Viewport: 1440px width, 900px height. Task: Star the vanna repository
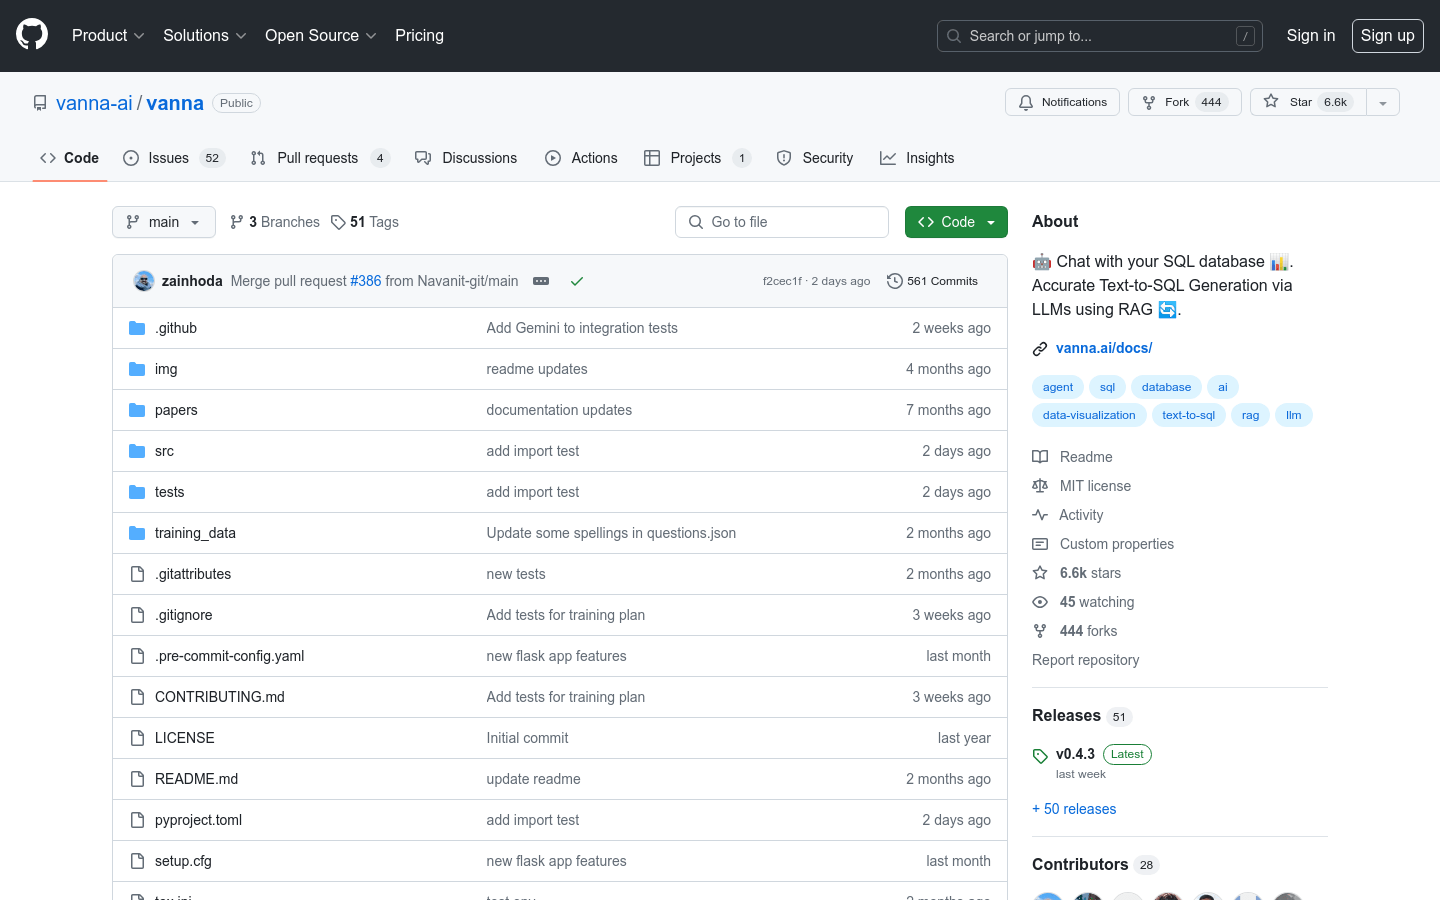point(1308,102)
